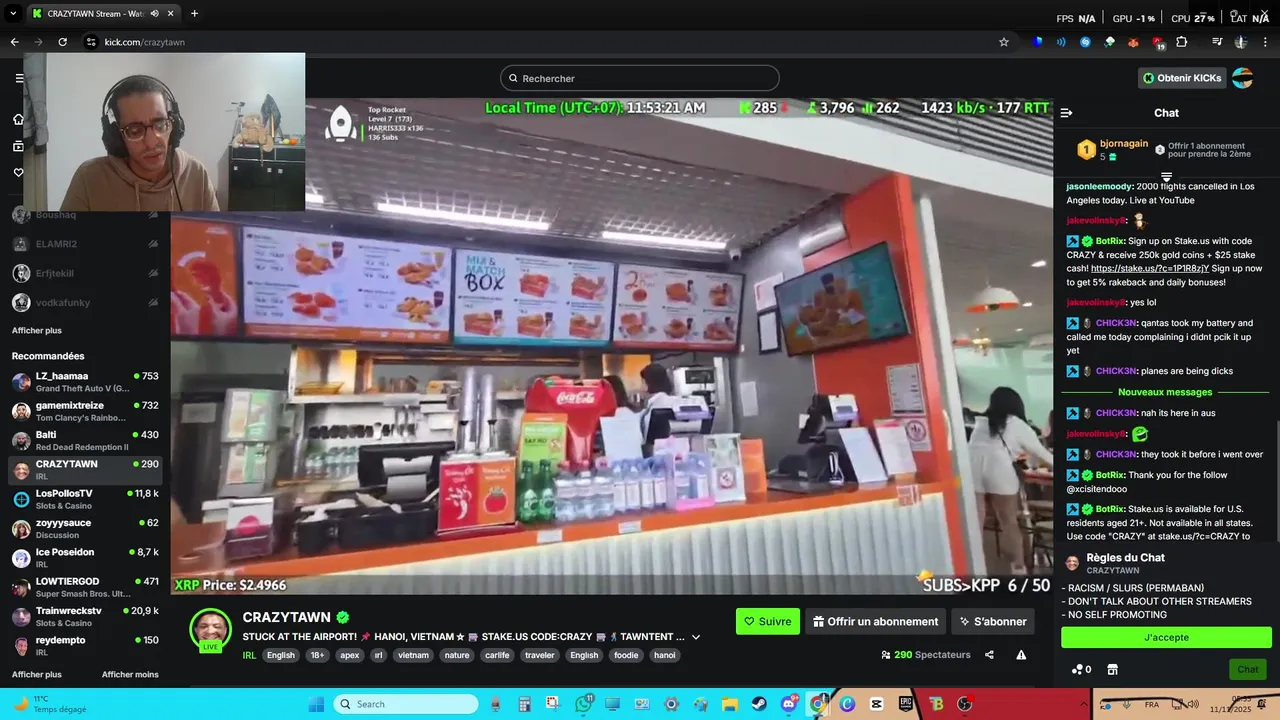Screen dimensions: 1280x720
Task: Click the Windows Start button
Action: point(316,704)
